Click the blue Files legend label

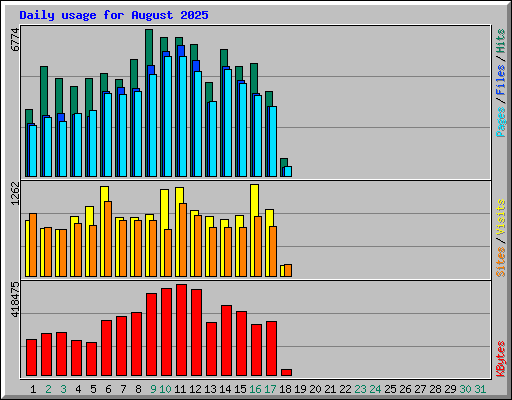[501, 80]
